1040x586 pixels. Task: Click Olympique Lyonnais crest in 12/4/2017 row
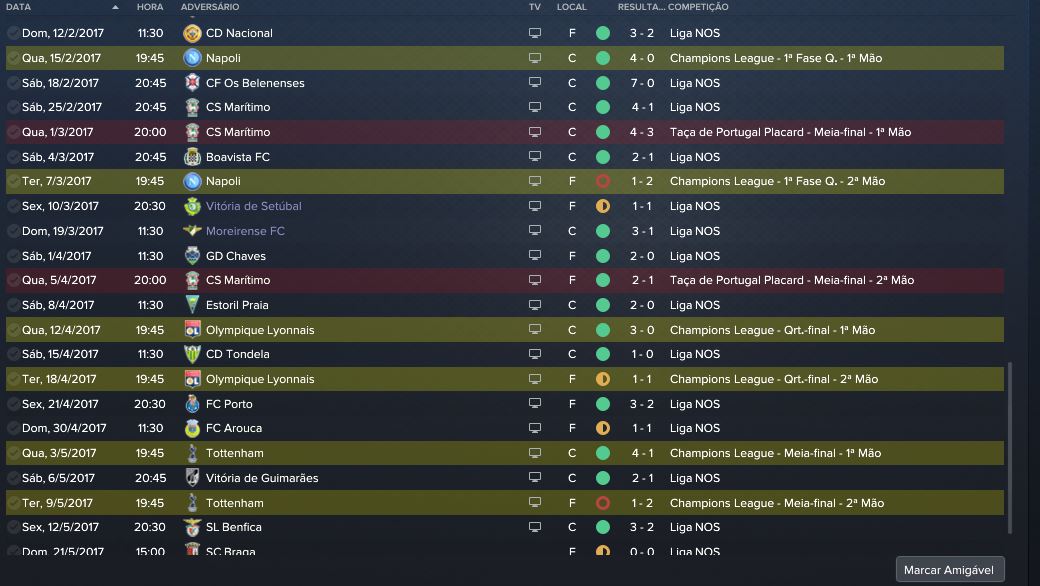click(193, 330)
